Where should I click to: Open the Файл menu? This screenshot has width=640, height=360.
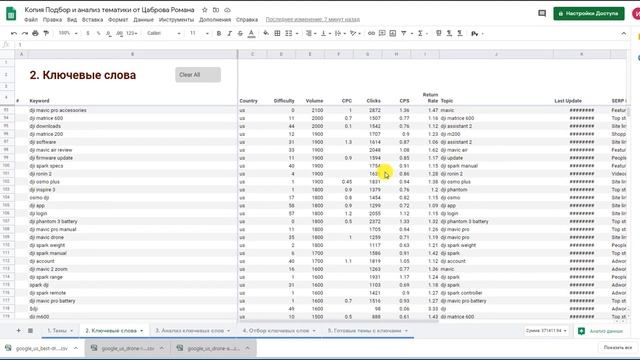pos(31,20)
